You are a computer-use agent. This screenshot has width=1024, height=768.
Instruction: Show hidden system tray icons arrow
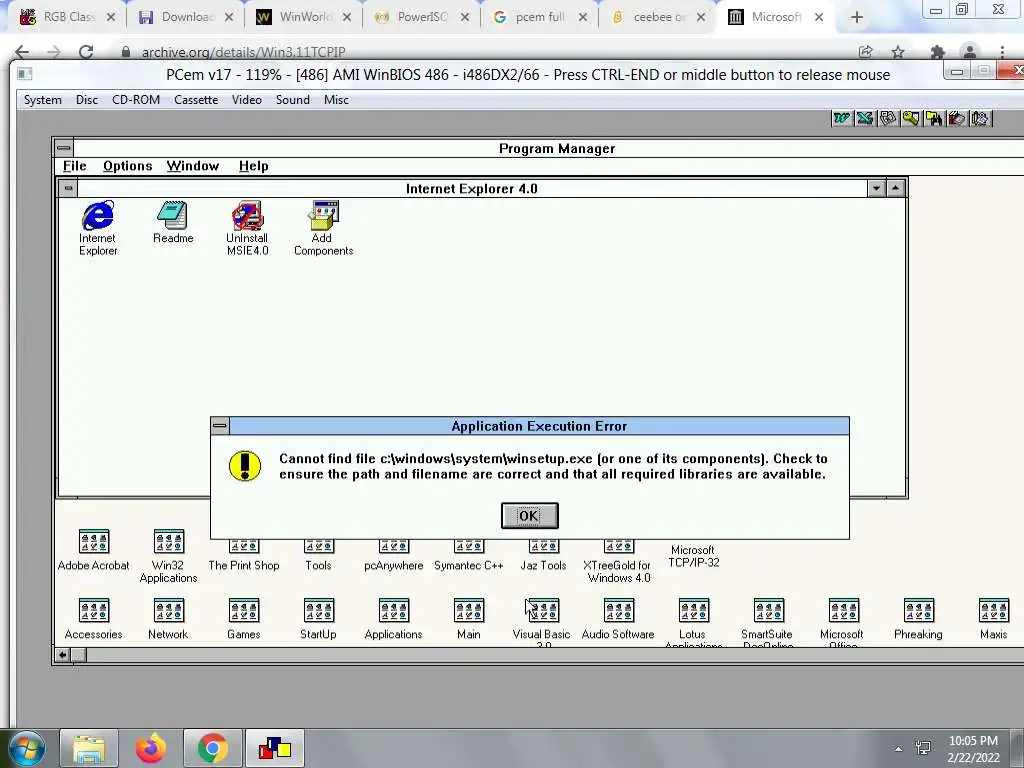coord(899,749)
